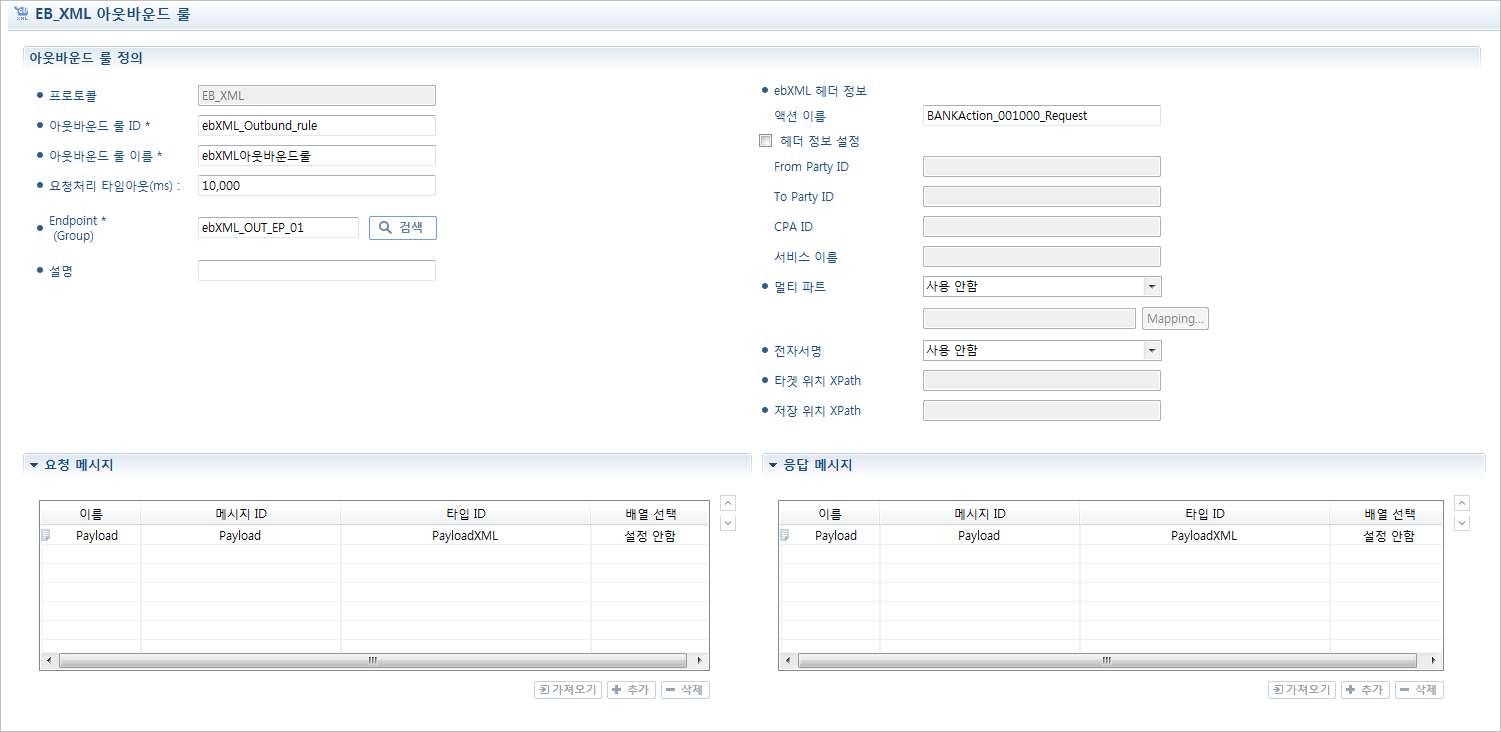Click the horizontal scrollbar under the request grid

pos(372,660)
